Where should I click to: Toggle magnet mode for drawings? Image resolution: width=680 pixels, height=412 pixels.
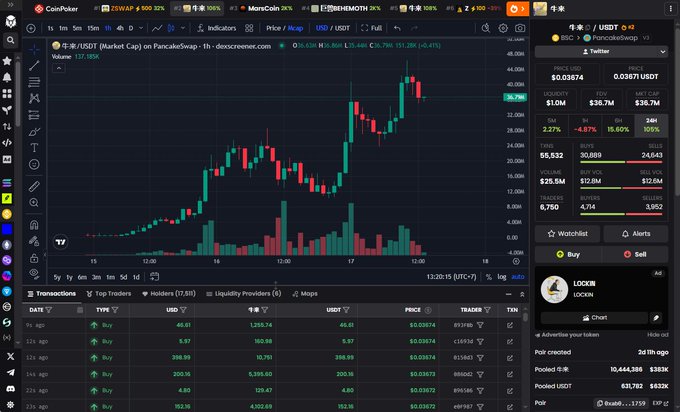tap(34, 225)
